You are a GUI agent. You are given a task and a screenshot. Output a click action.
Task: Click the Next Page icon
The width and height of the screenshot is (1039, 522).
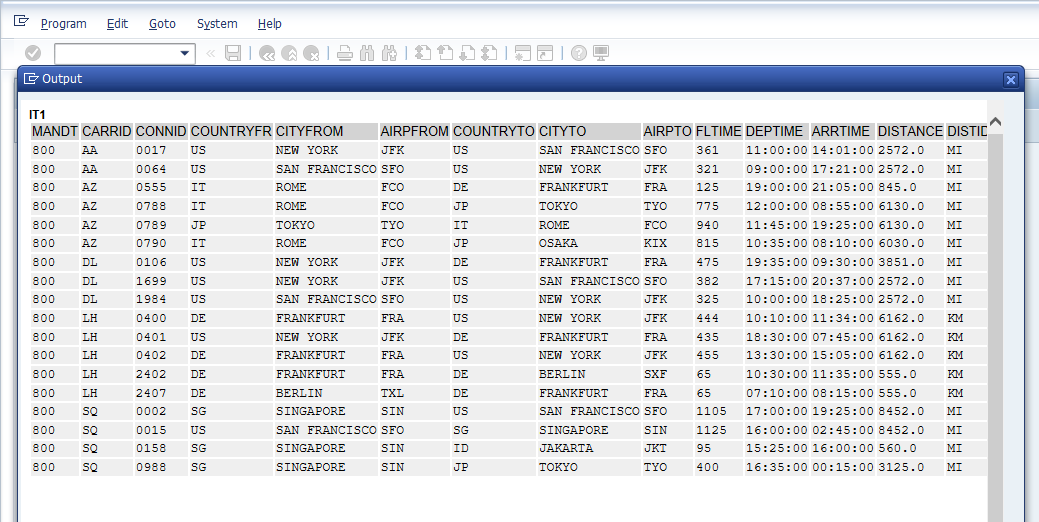tap(467, 53)
